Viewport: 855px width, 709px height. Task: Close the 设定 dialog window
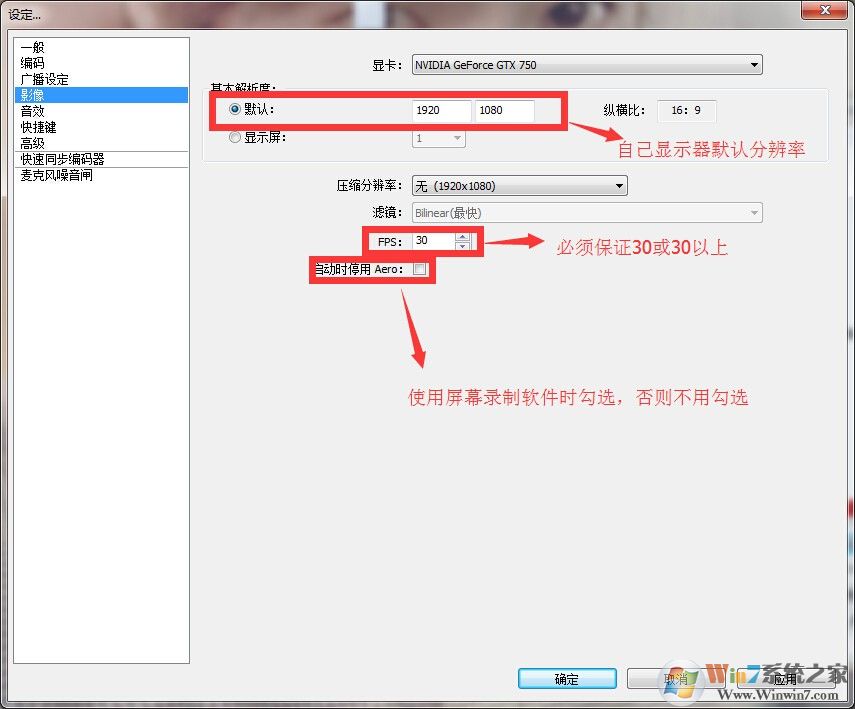coord(824,10)
